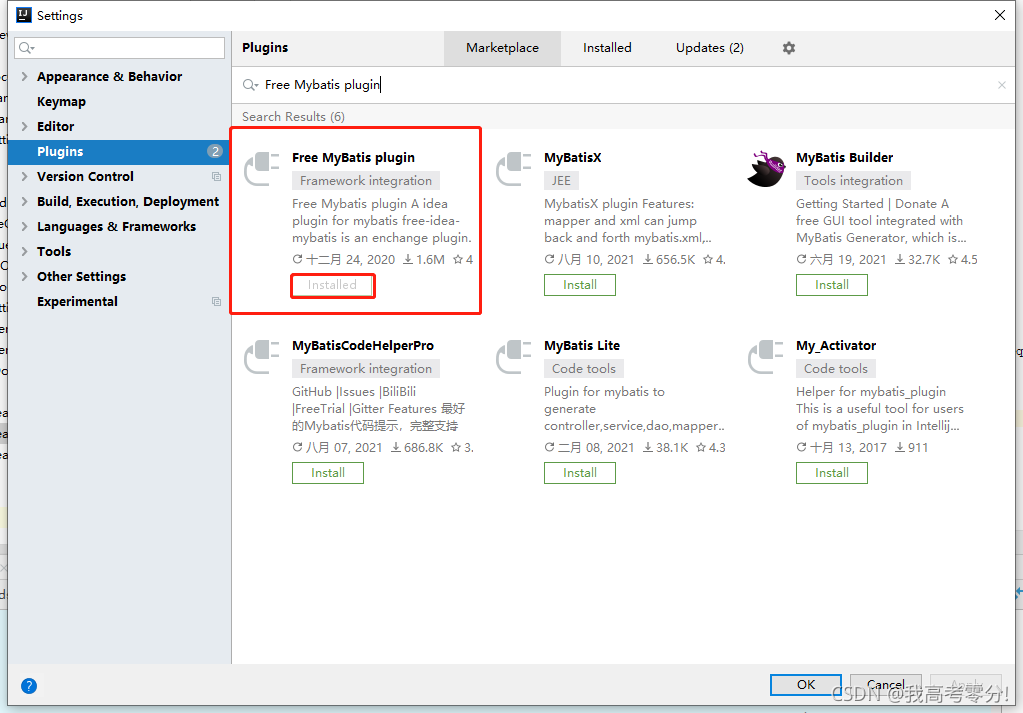Open MyBatis Builder plugin title
The image size is (1023, 713).
tap(844, 157)
